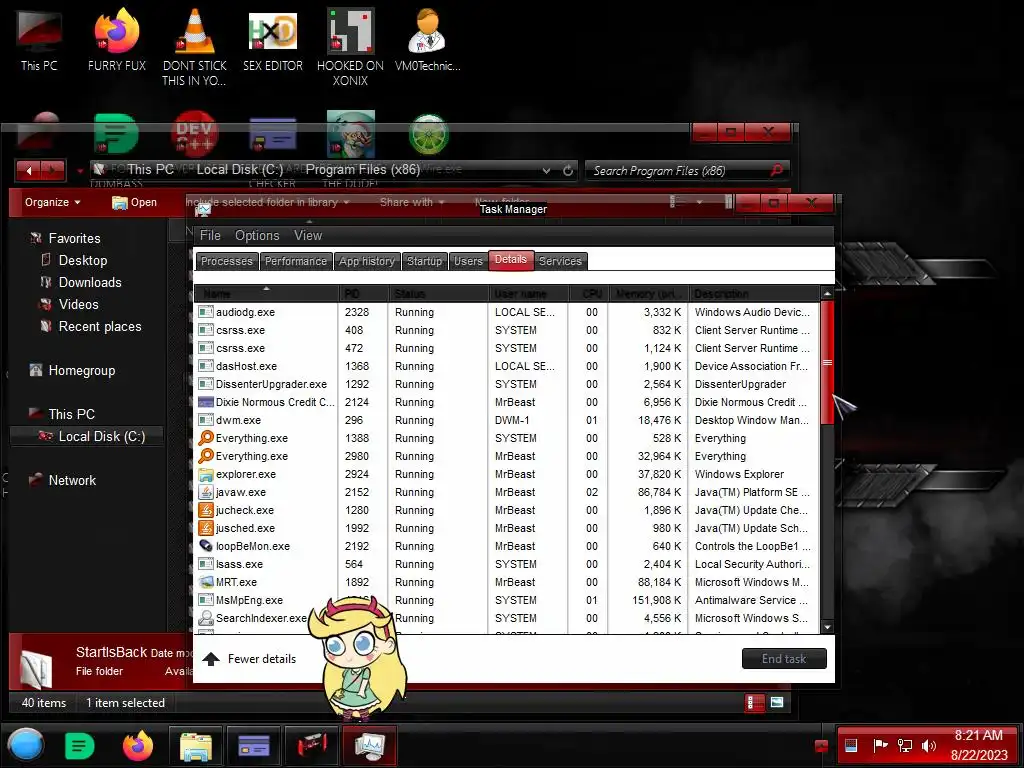Switch to the App history tab
The width and height of the screenshot is (1024, 768).
click(x=367, y=261)
